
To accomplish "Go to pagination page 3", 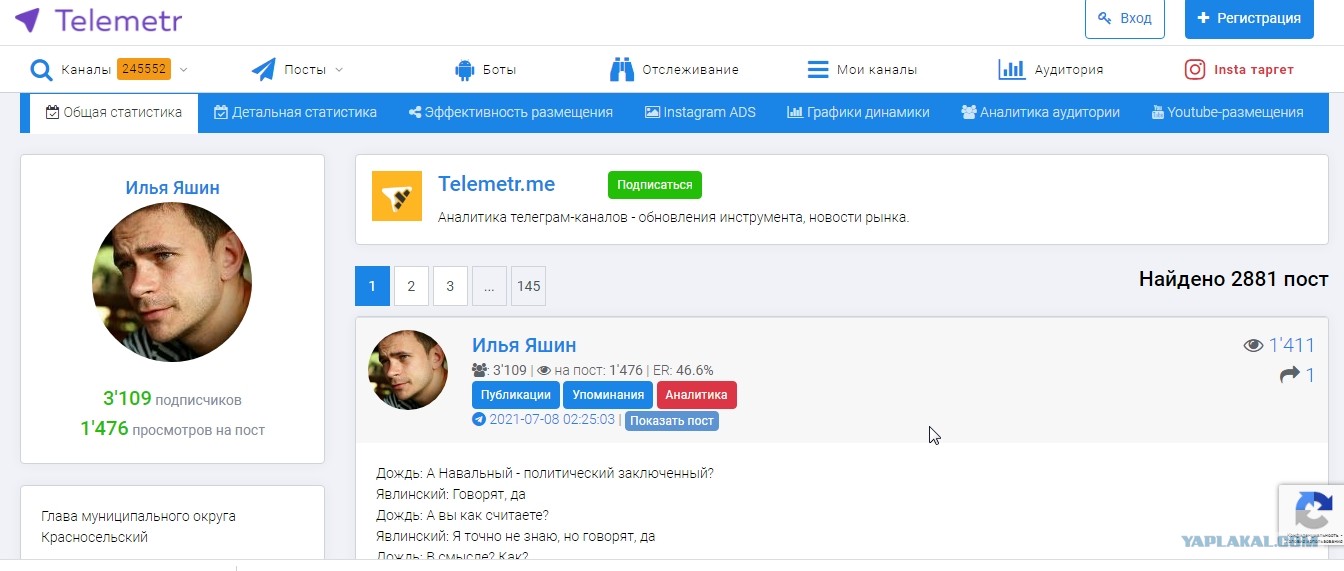I will (x=450, y=286).
